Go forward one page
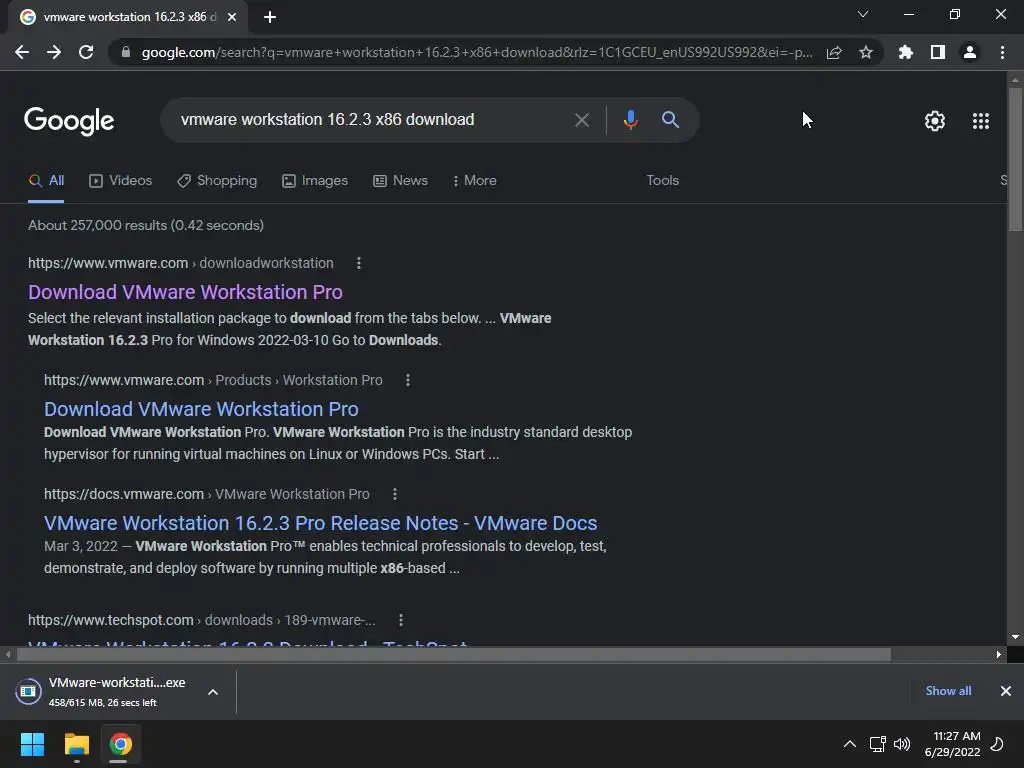The height and width of the screenshot is (768, 1024). tap(54, 52)
